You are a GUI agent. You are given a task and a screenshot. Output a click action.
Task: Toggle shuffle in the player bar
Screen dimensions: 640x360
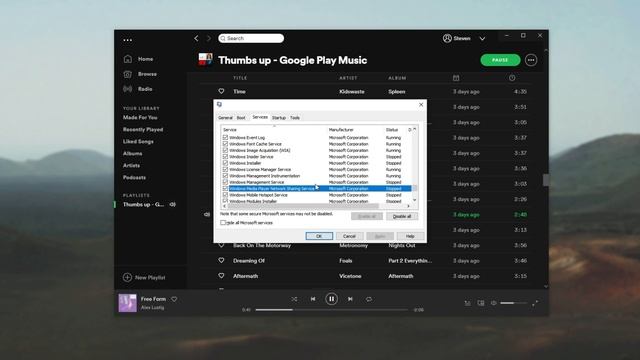[x=294, y=299]
